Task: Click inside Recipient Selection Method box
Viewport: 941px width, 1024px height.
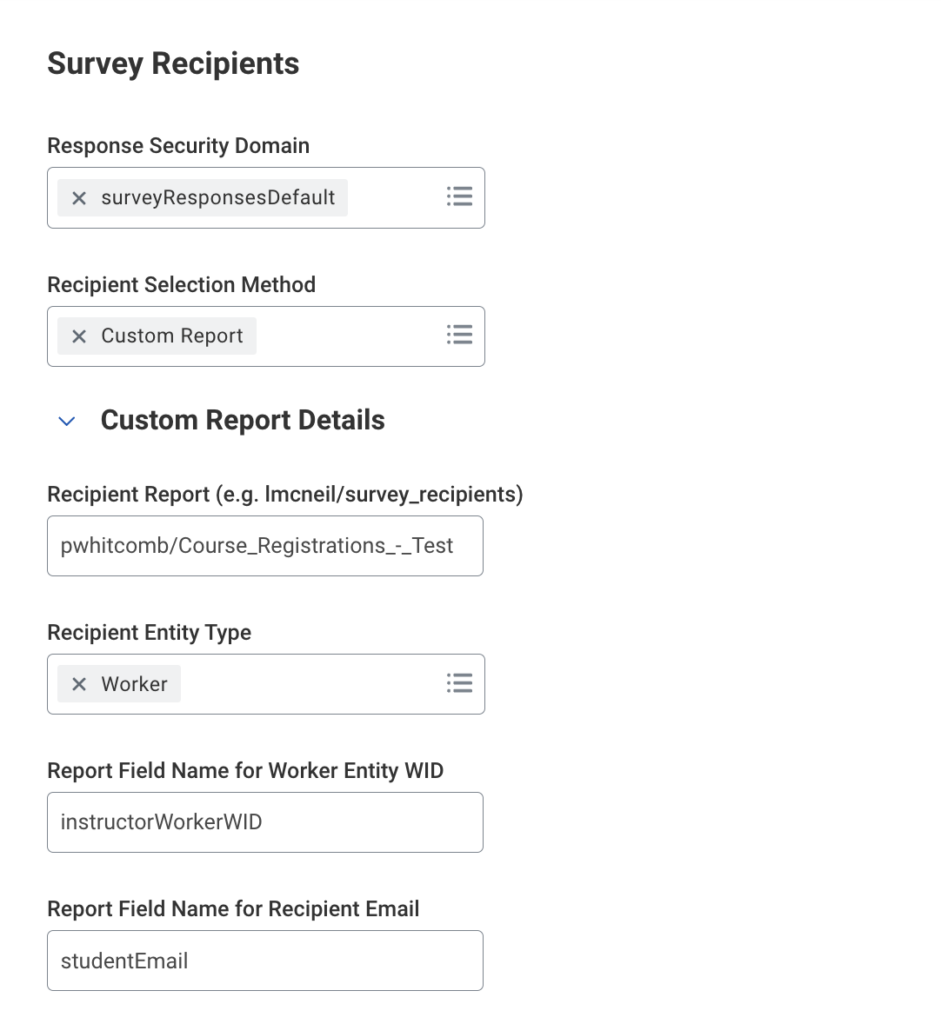Action: click(350, 336)
